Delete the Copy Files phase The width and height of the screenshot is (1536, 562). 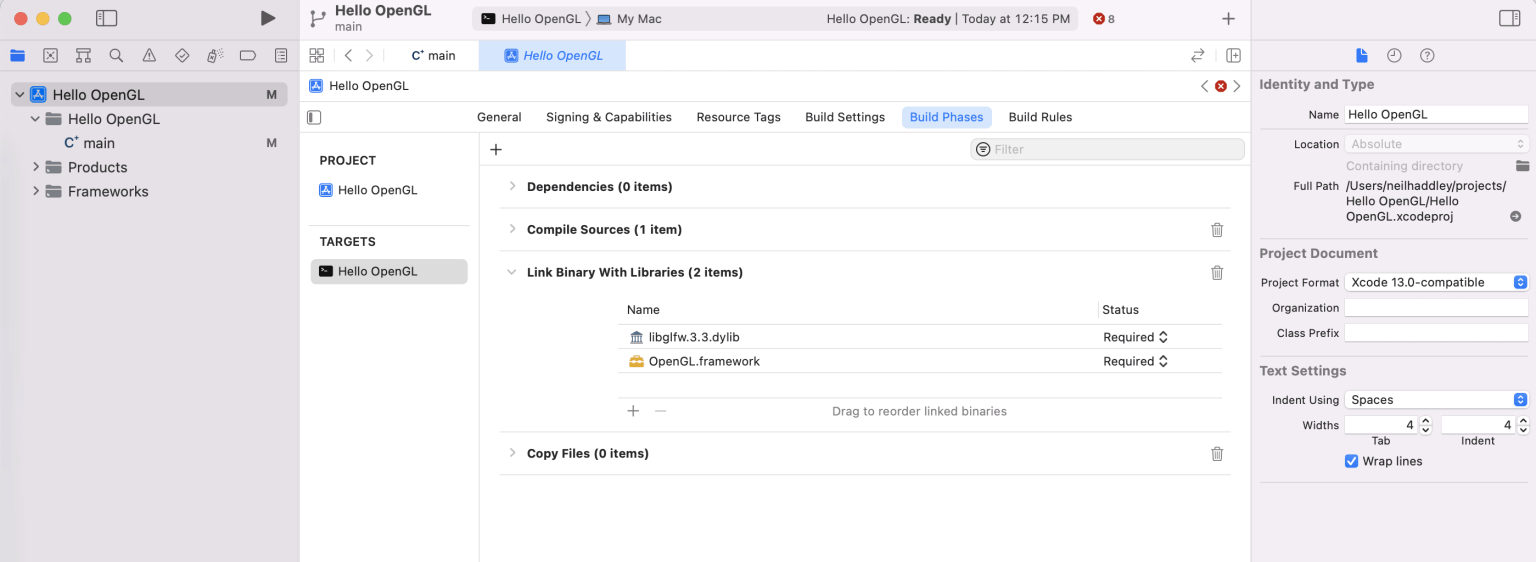tap(1217, 454)
